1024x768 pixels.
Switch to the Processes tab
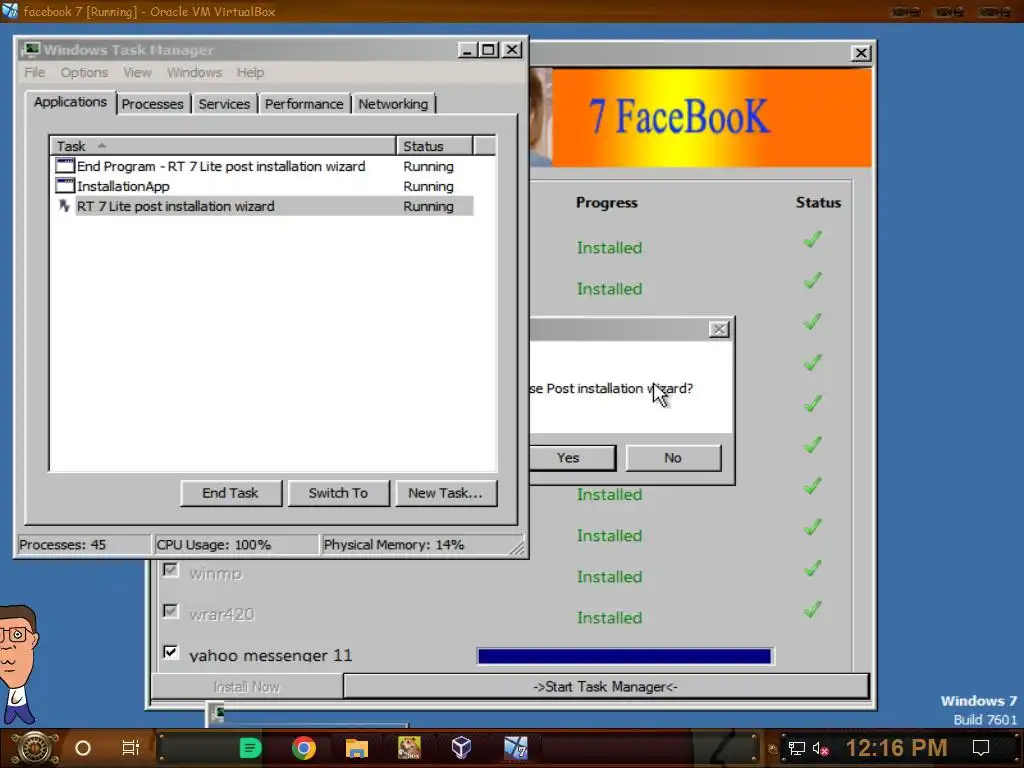tap(153, 104)
